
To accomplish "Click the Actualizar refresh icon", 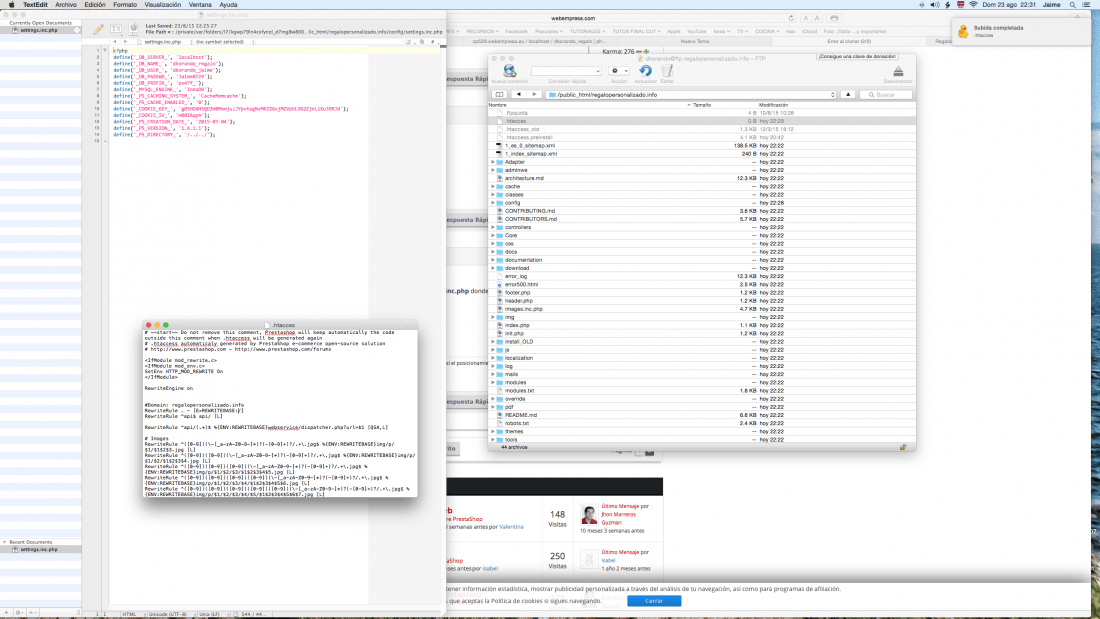I will [645, 71].
